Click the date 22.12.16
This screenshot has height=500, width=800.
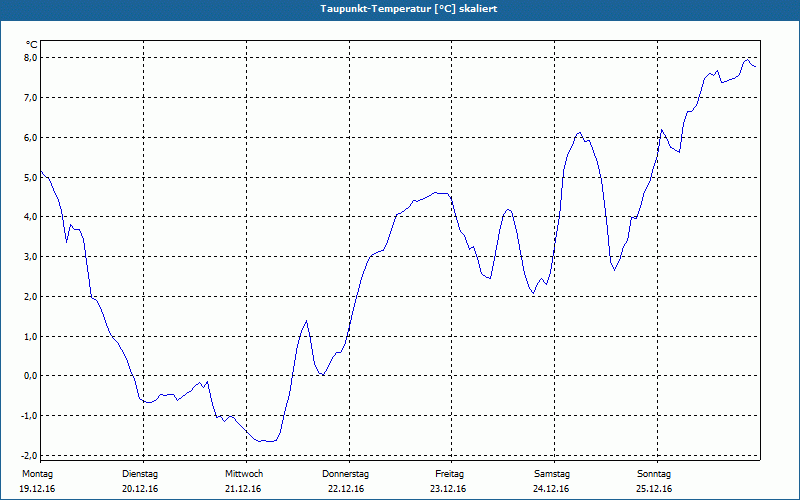[346, 489]
